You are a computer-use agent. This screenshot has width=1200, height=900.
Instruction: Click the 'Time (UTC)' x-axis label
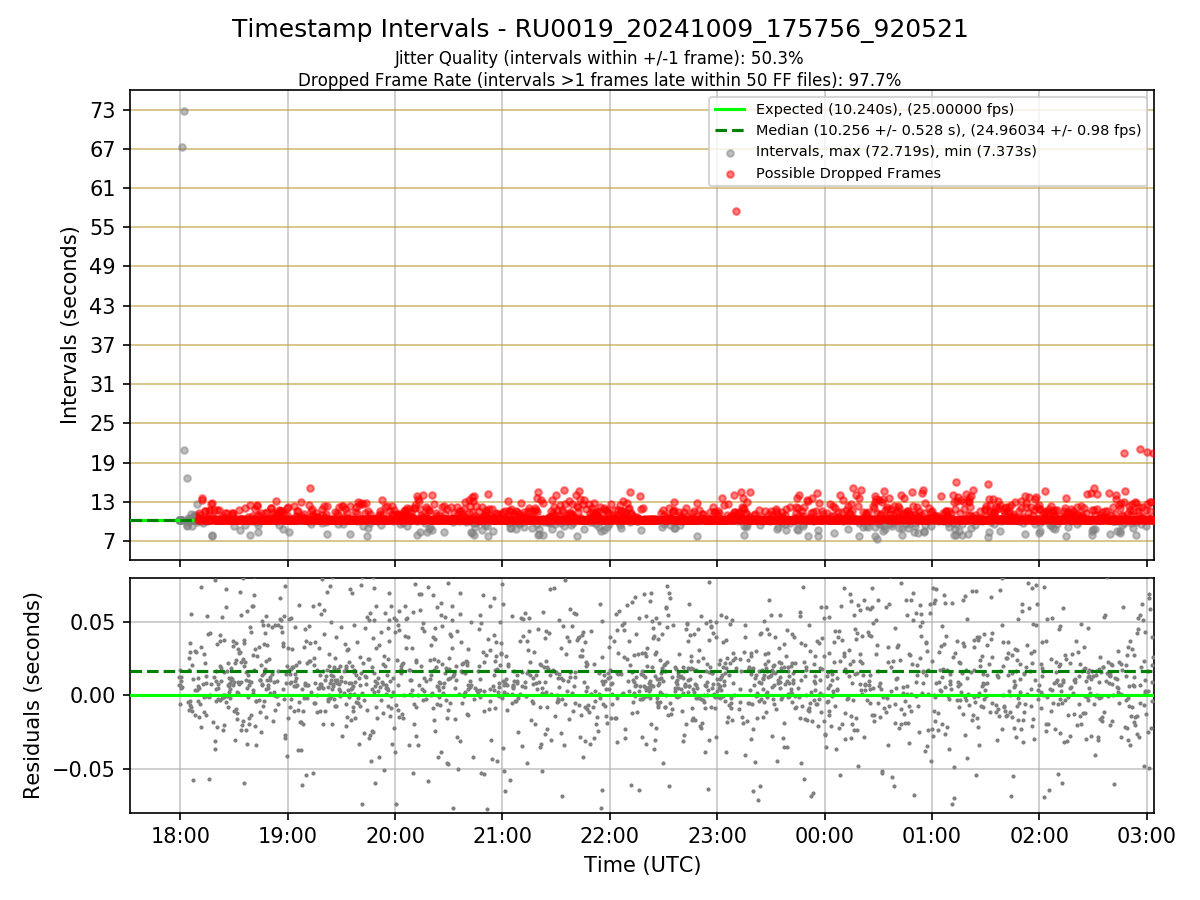click(642, 864)
